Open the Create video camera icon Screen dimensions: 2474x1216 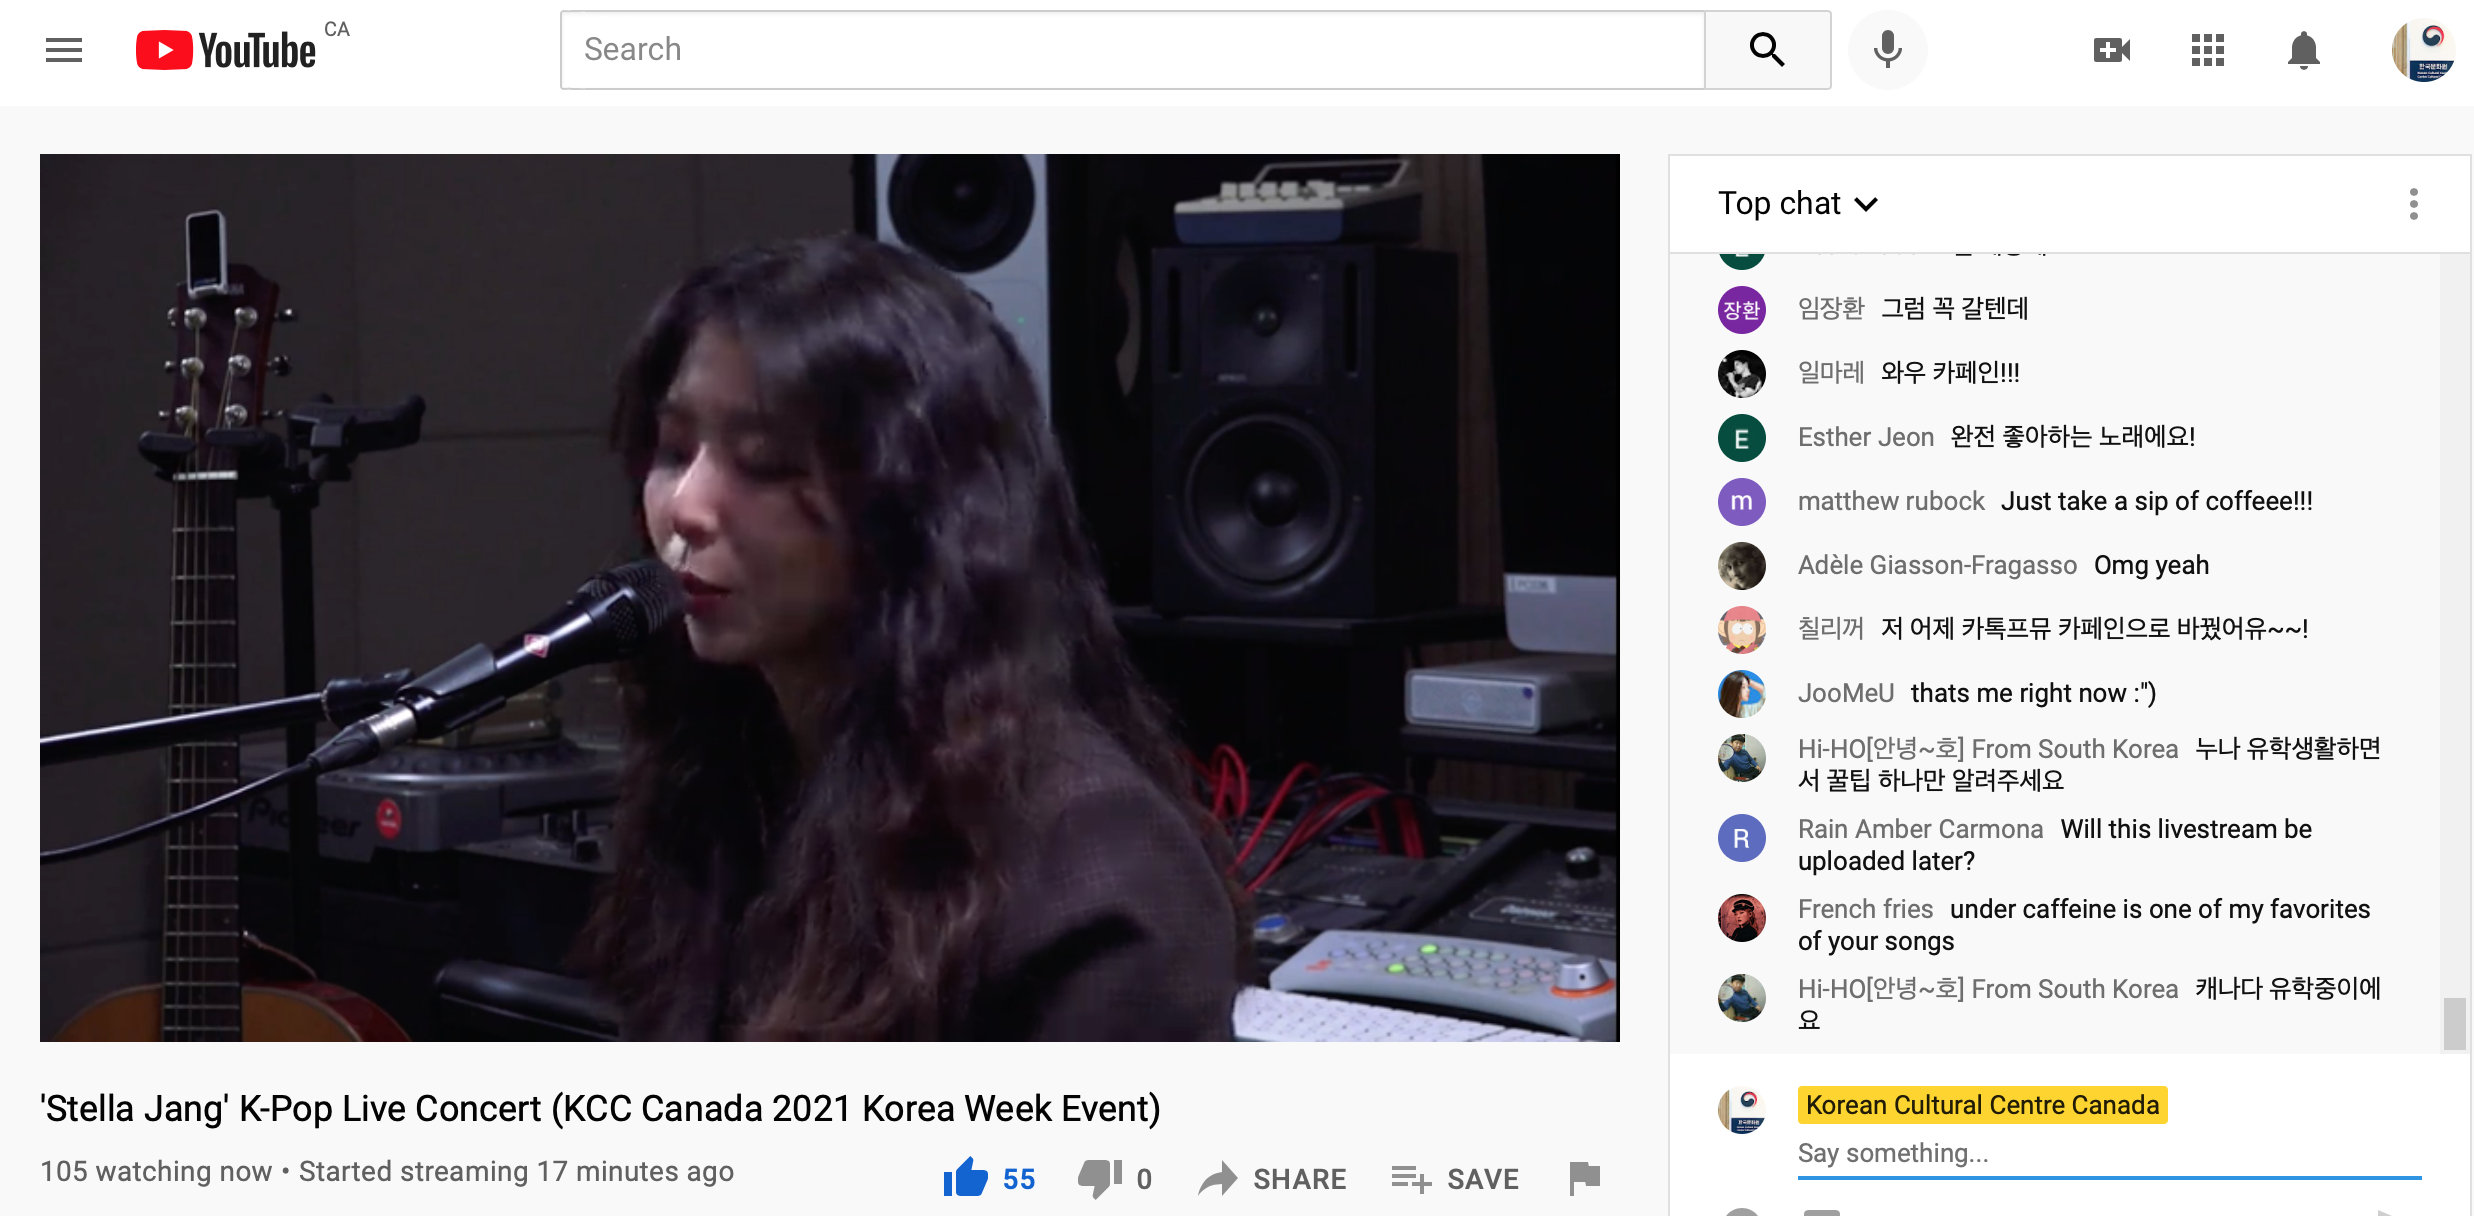pyautogui.click(x=2111, y=50)
